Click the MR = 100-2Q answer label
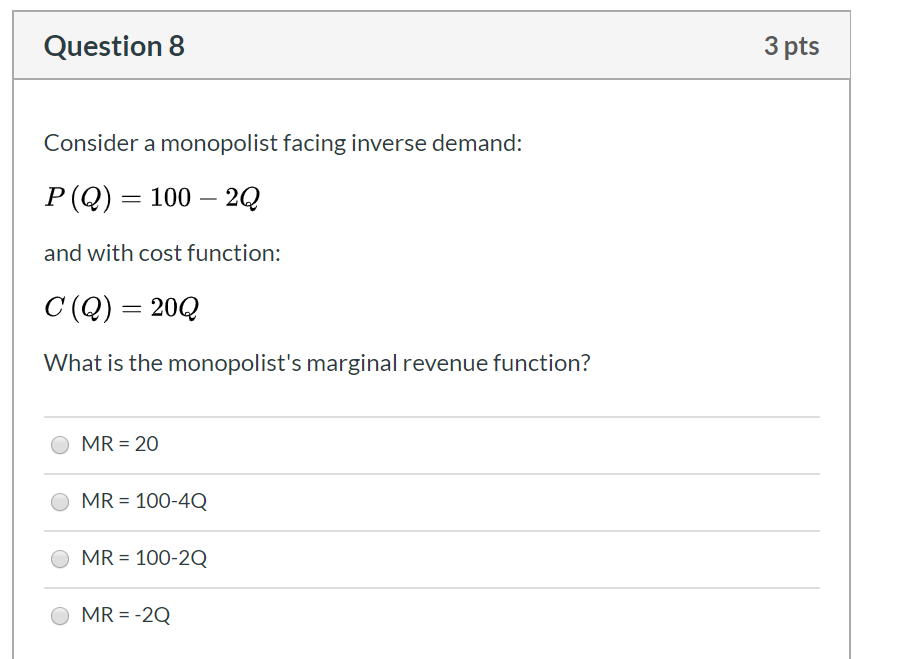918x659 pixels. pyautogui.click(x=143, y=558)
